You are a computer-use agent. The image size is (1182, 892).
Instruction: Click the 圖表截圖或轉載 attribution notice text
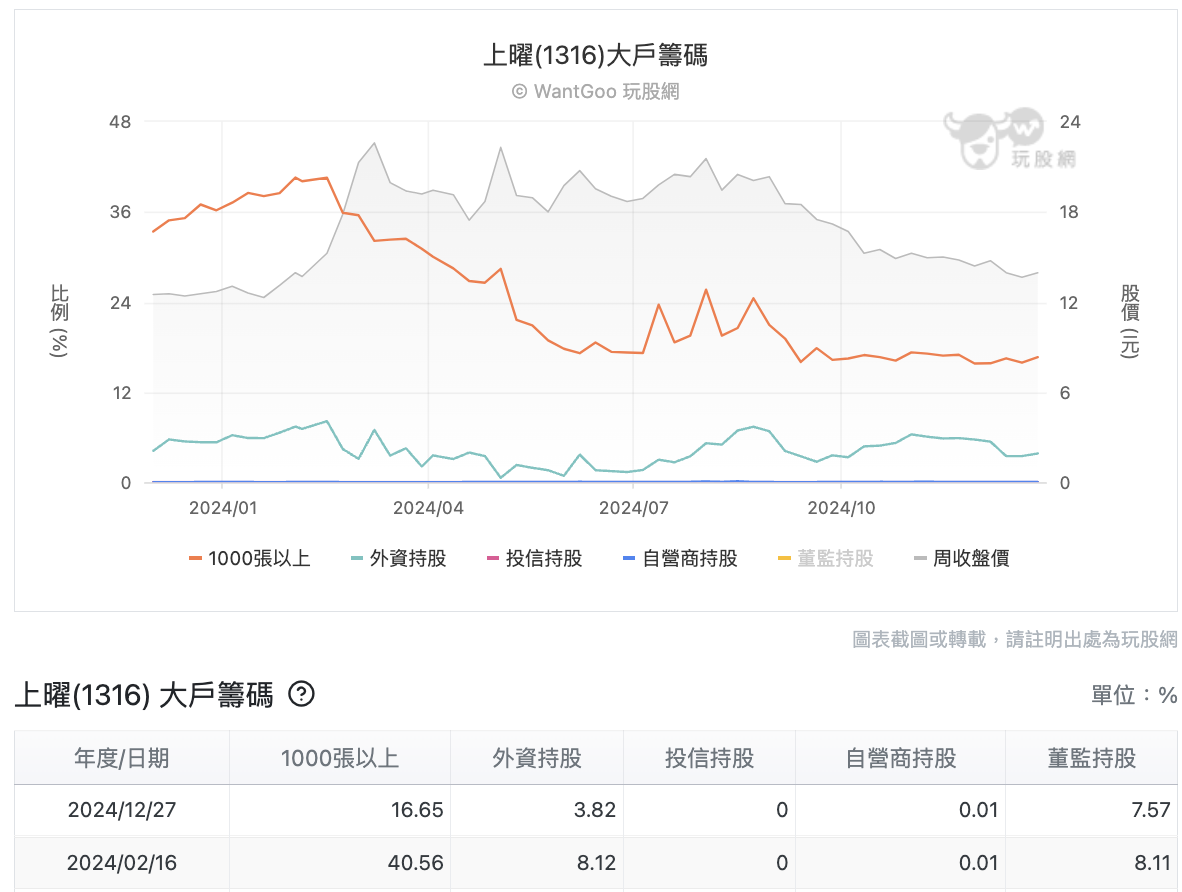coord(1015,639)
